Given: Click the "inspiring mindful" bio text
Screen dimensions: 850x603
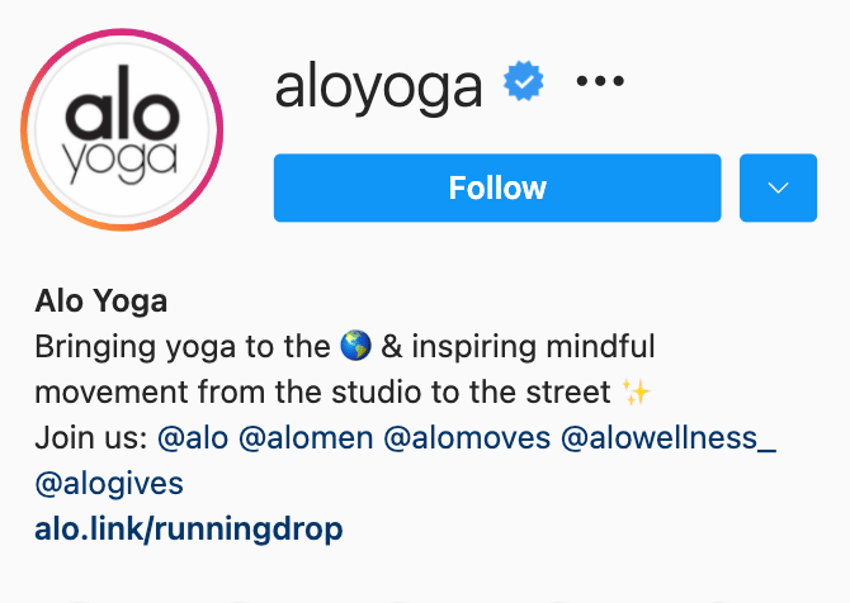Looking at the screenshot, I should (x=533, y=347).
